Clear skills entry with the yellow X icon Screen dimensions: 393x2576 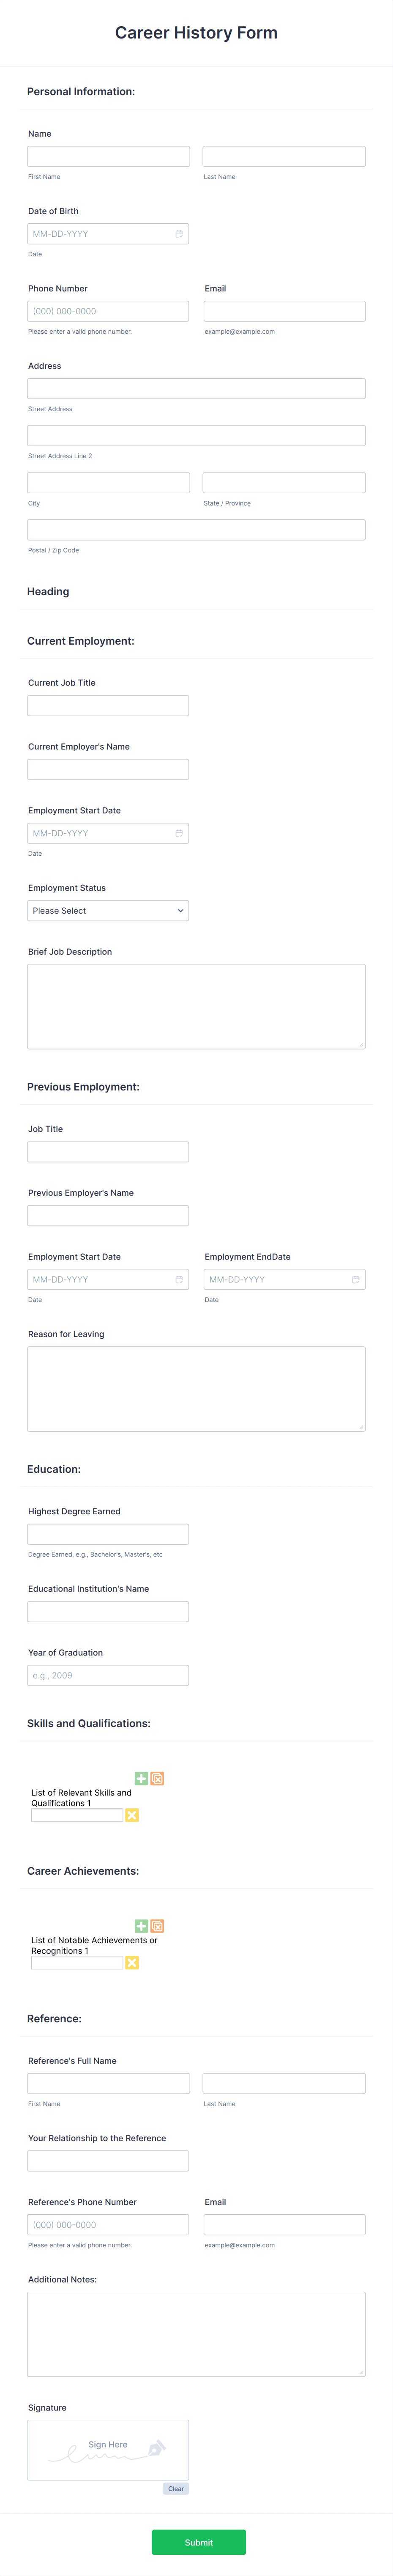tap(132, 1815)
